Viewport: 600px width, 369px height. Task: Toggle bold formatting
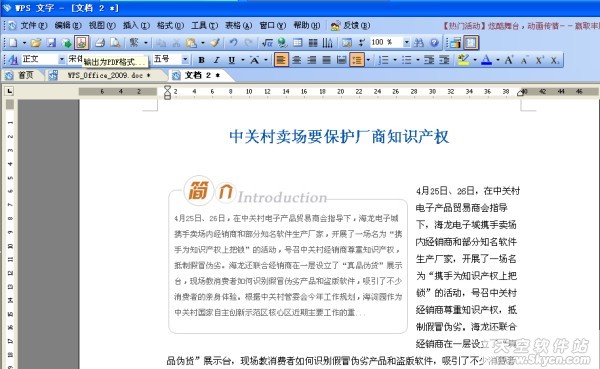point(201,60)
